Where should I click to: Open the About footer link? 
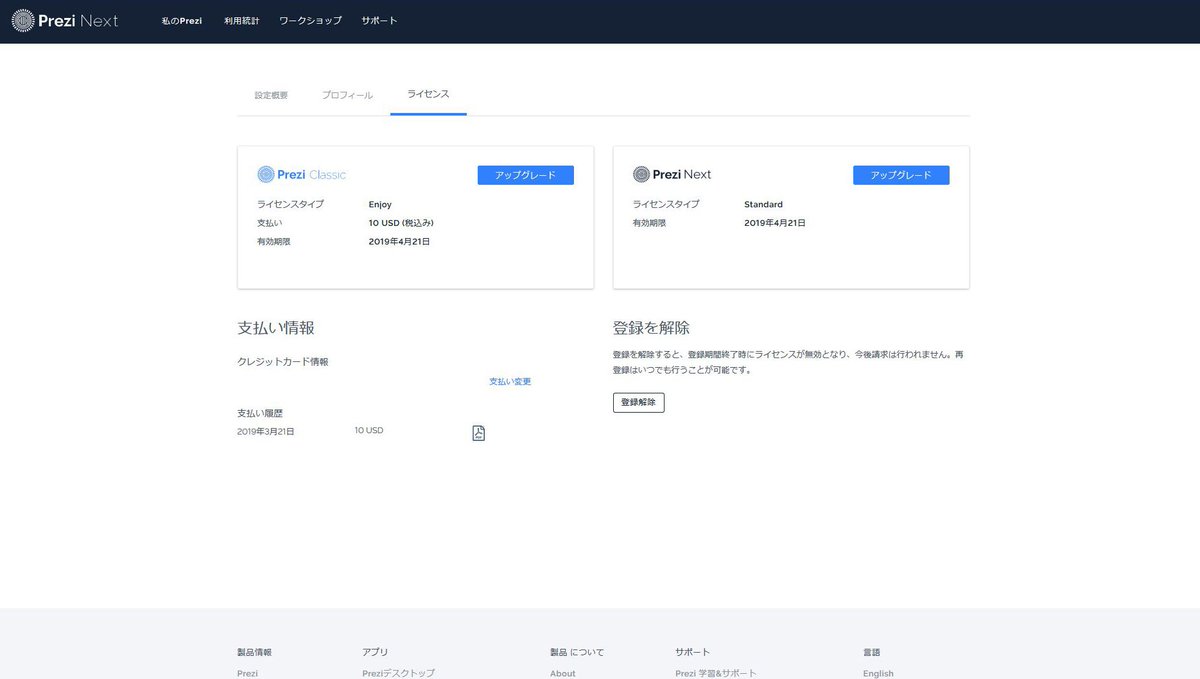point(563,673)
